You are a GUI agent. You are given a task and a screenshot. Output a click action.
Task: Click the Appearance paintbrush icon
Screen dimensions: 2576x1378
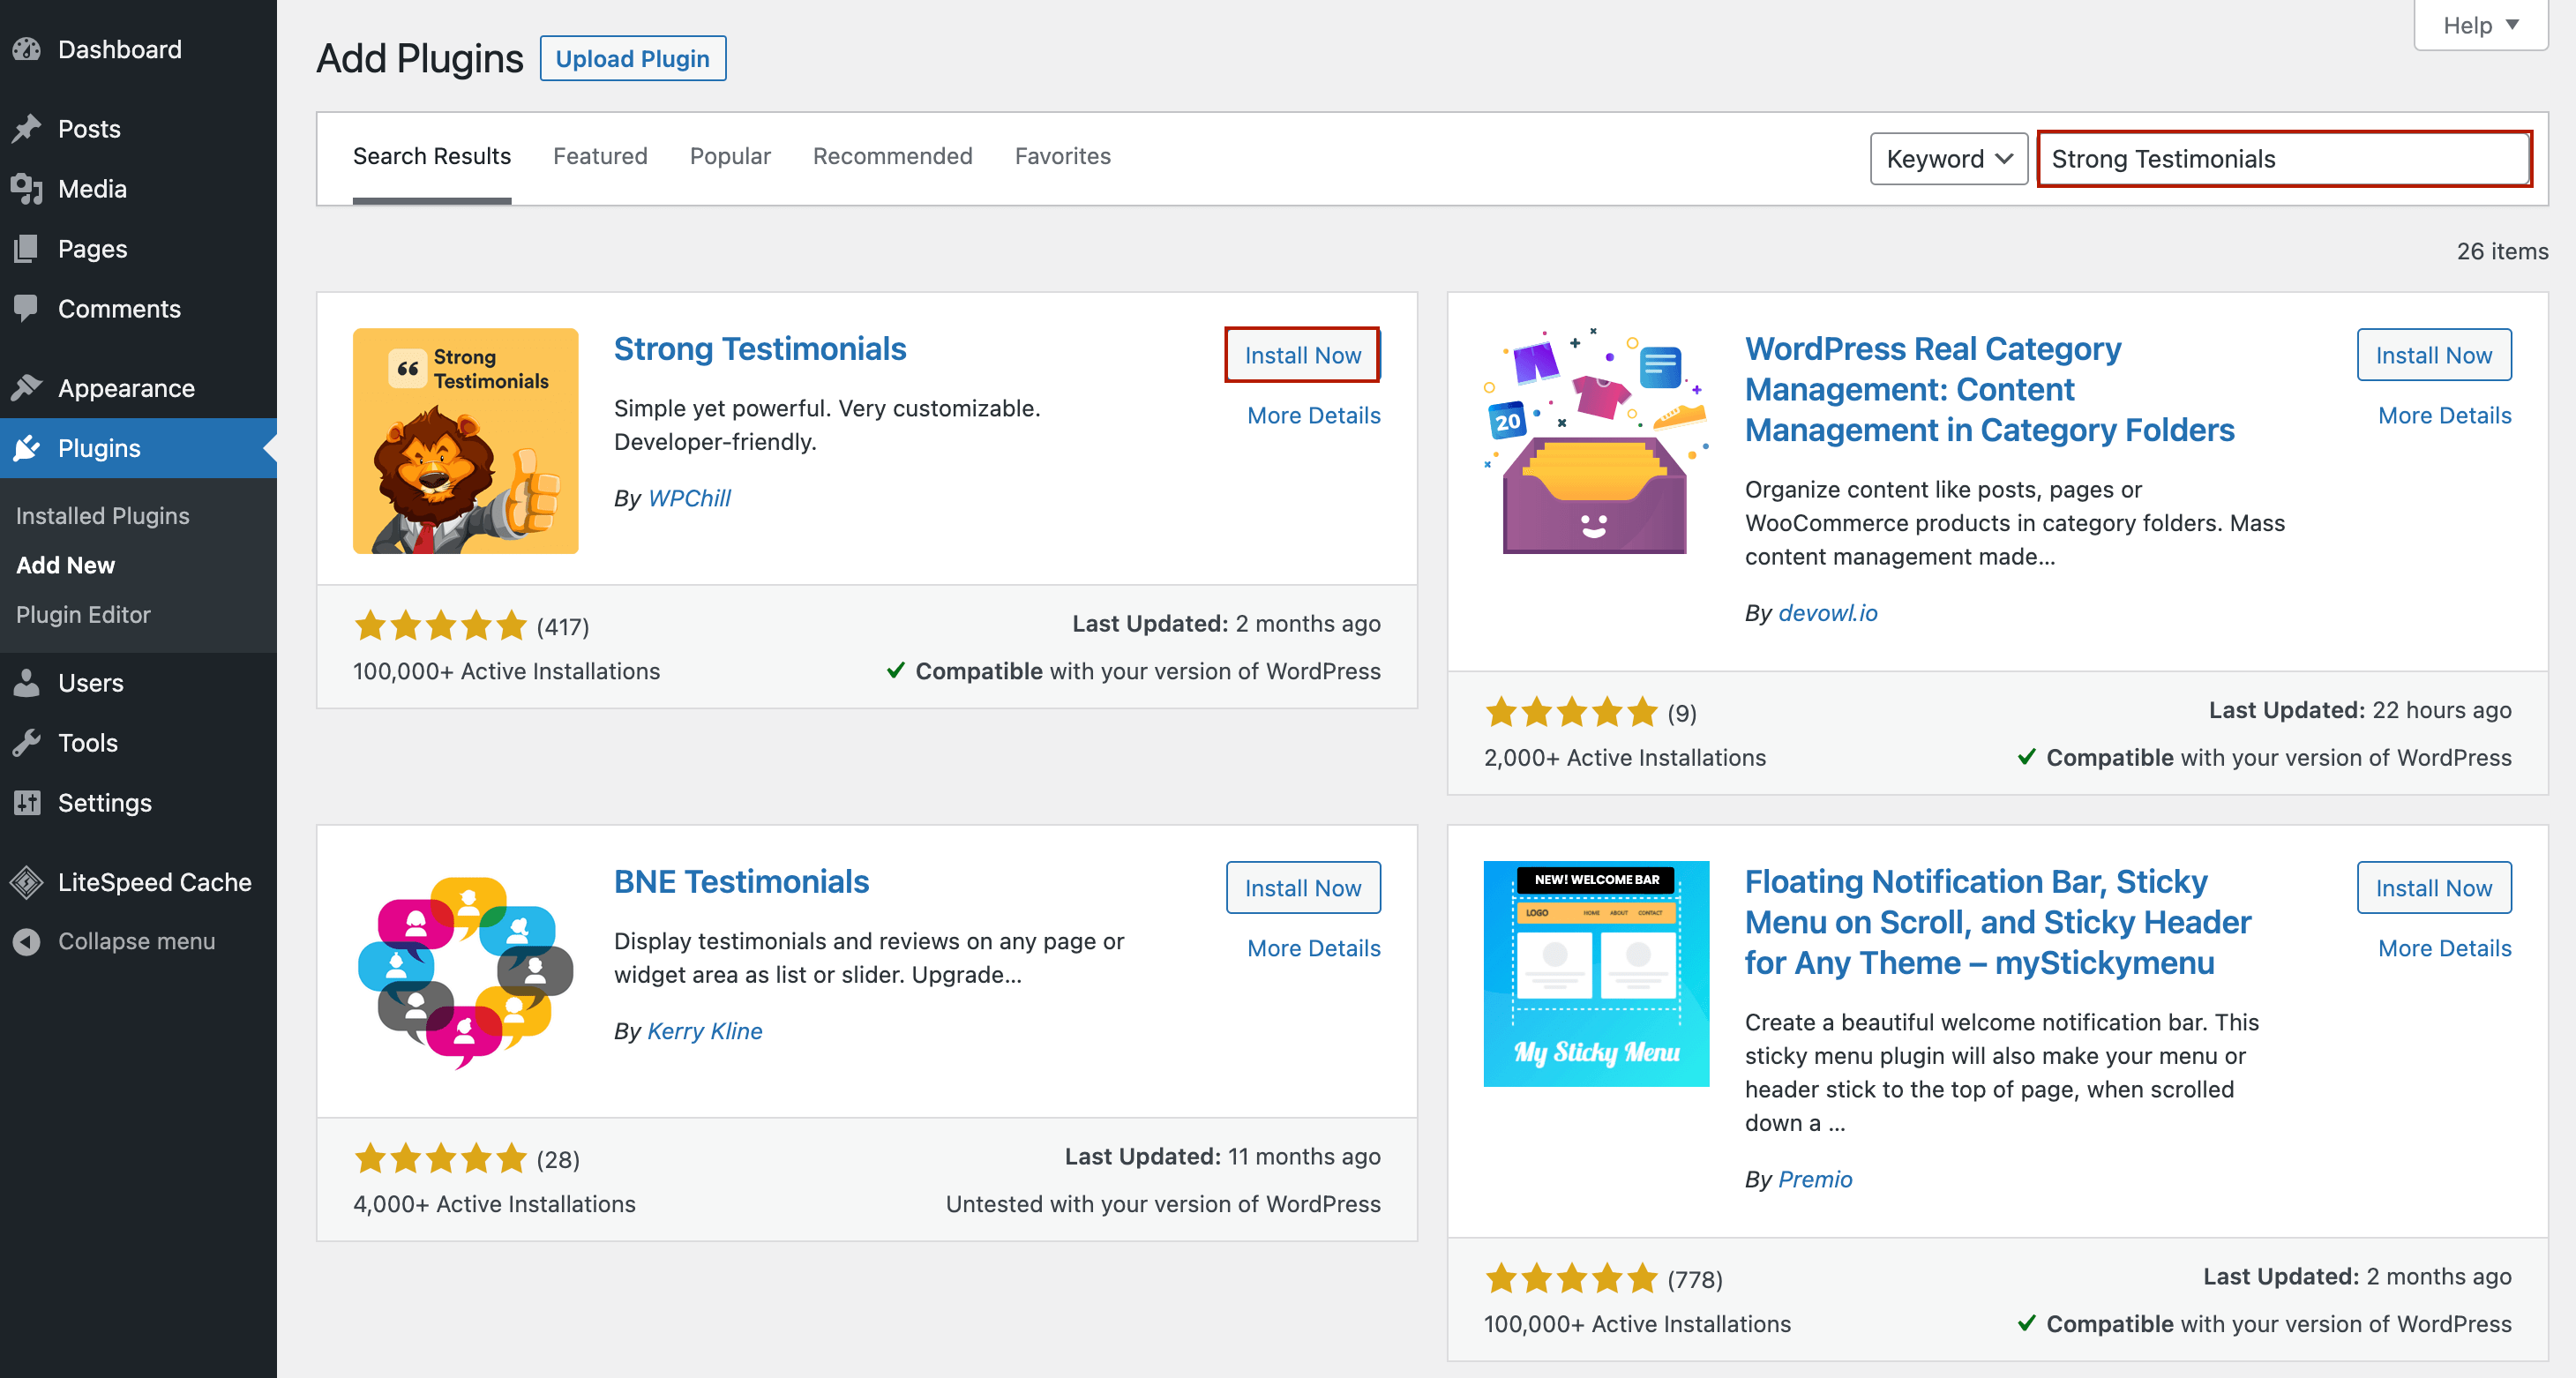27,388
